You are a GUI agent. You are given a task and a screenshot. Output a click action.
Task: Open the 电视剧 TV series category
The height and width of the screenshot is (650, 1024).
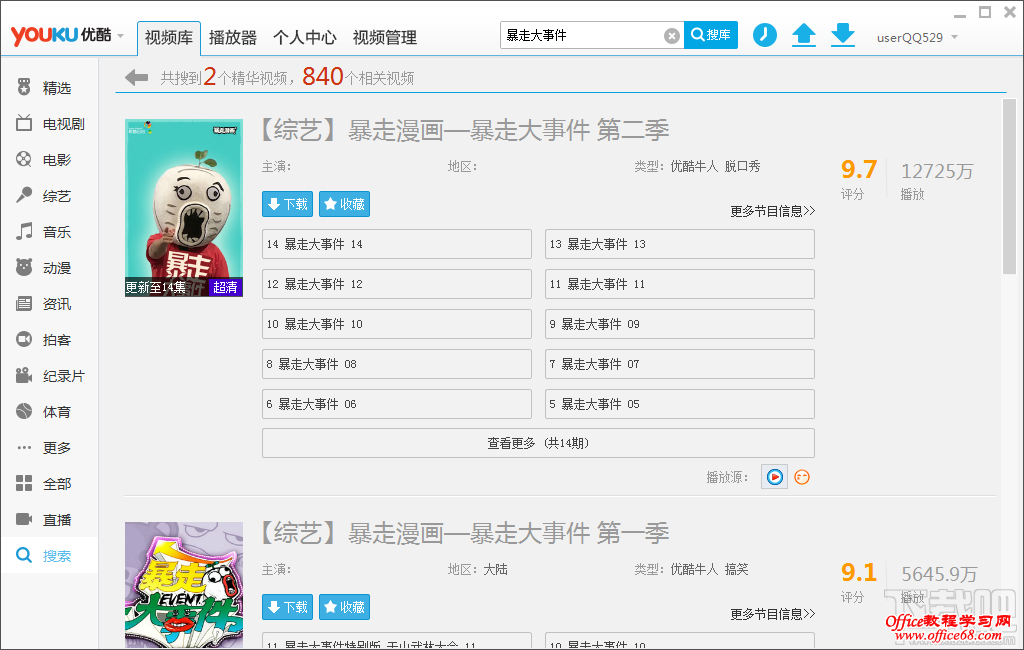[50, 123]
